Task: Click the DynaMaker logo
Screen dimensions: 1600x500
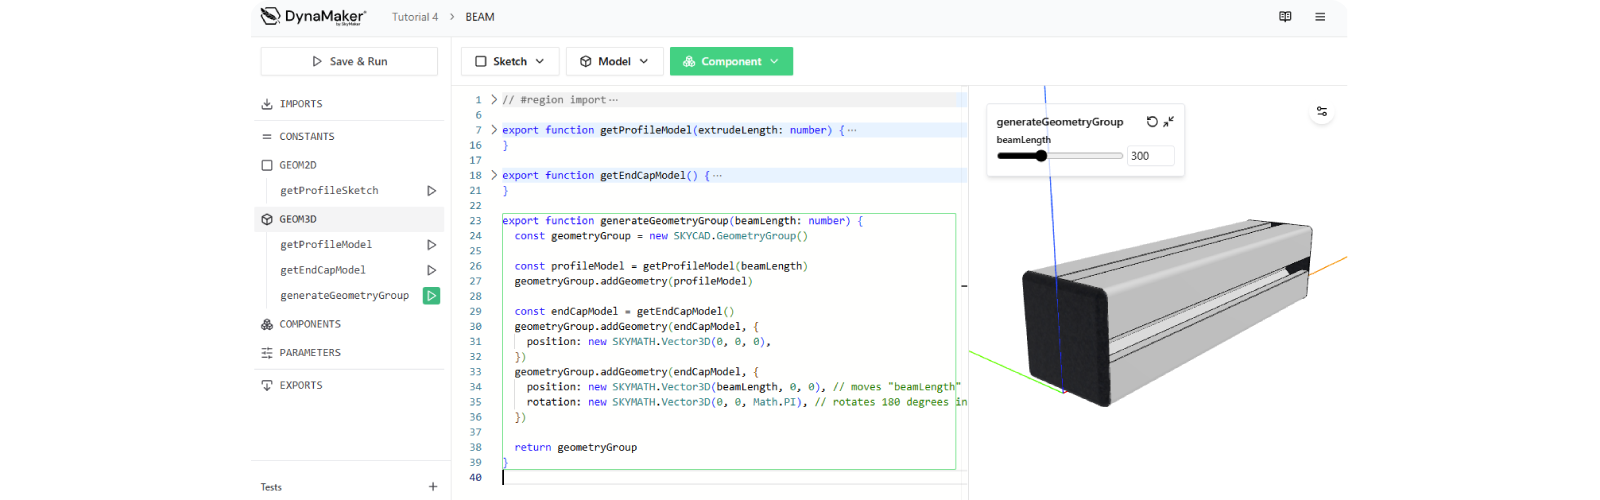Action: click(313, 16)
